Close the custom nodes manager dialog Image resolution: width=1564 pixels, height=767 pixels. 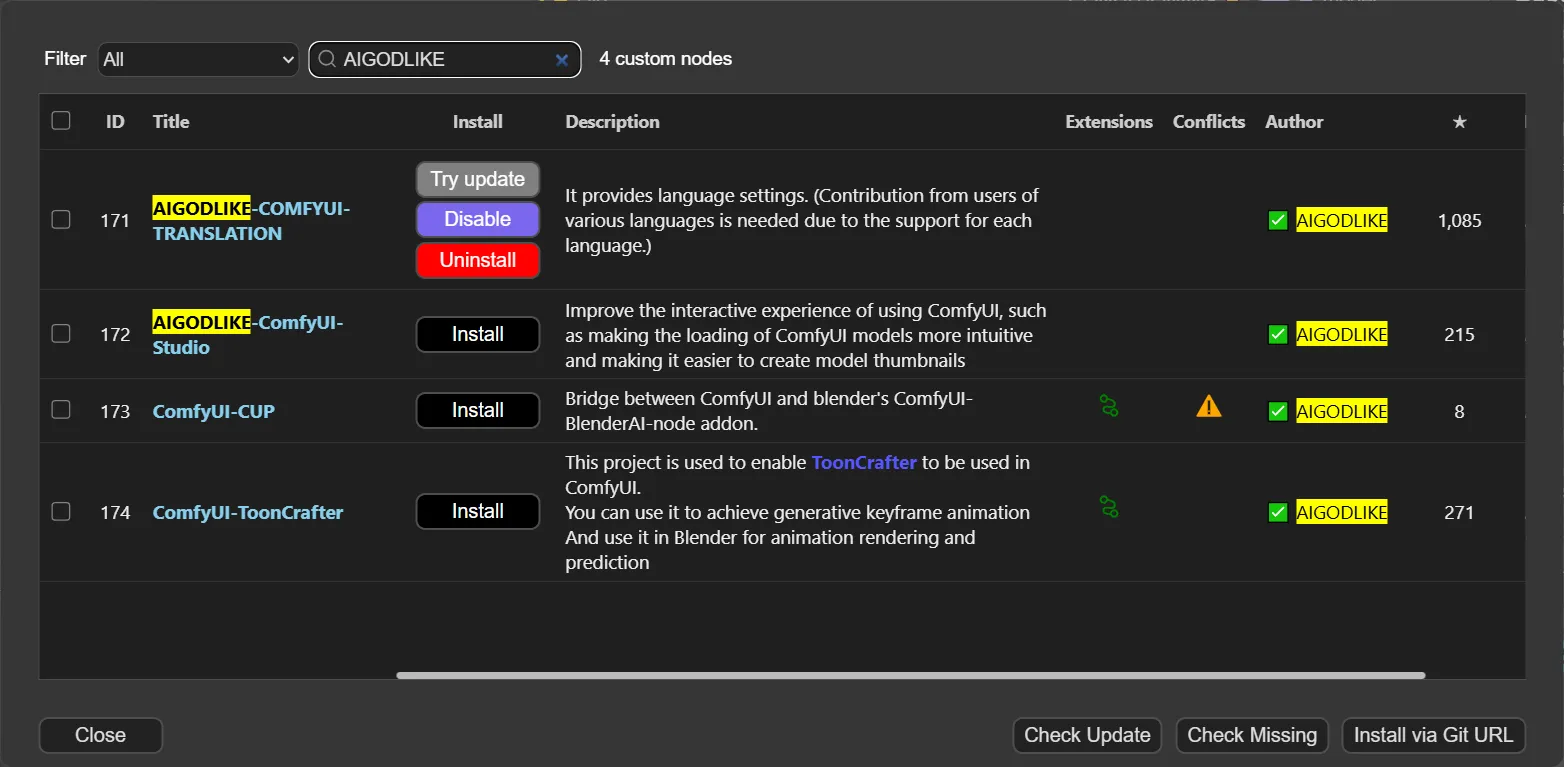pos(101,736)
